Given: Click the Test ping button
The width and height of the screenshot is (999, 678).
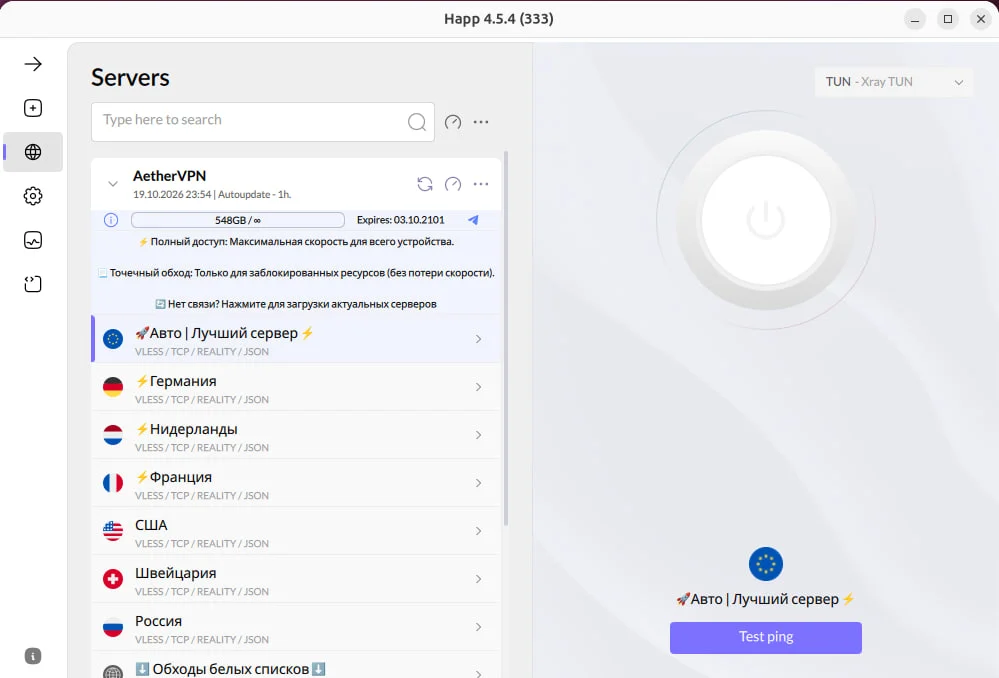Looking at the screenshot, I should pyautogui.click(x=766, y=637).
